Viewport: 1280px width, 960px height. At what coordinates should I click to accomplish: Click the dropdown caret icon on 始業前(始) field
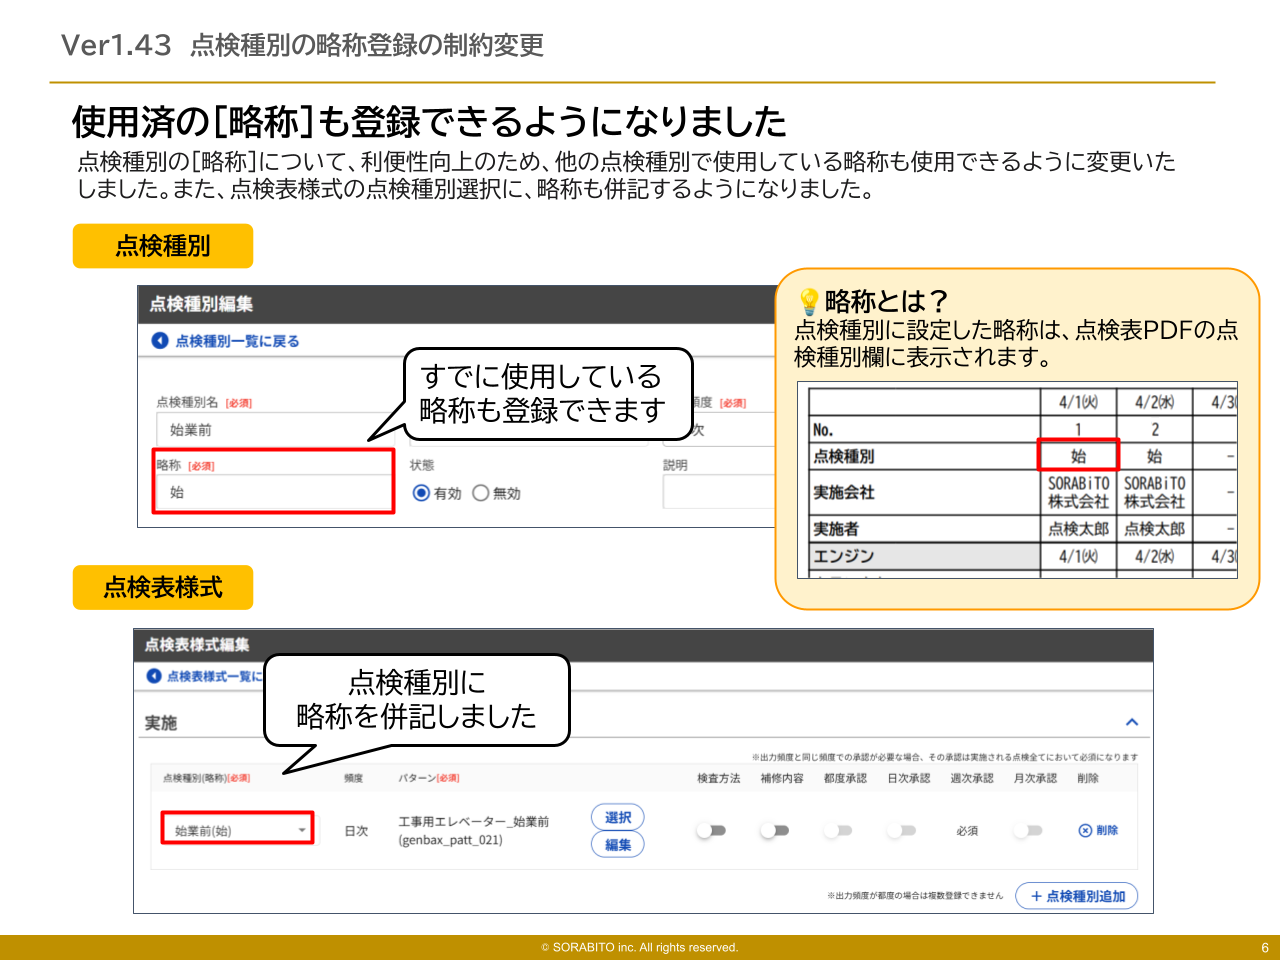point(303,829)
